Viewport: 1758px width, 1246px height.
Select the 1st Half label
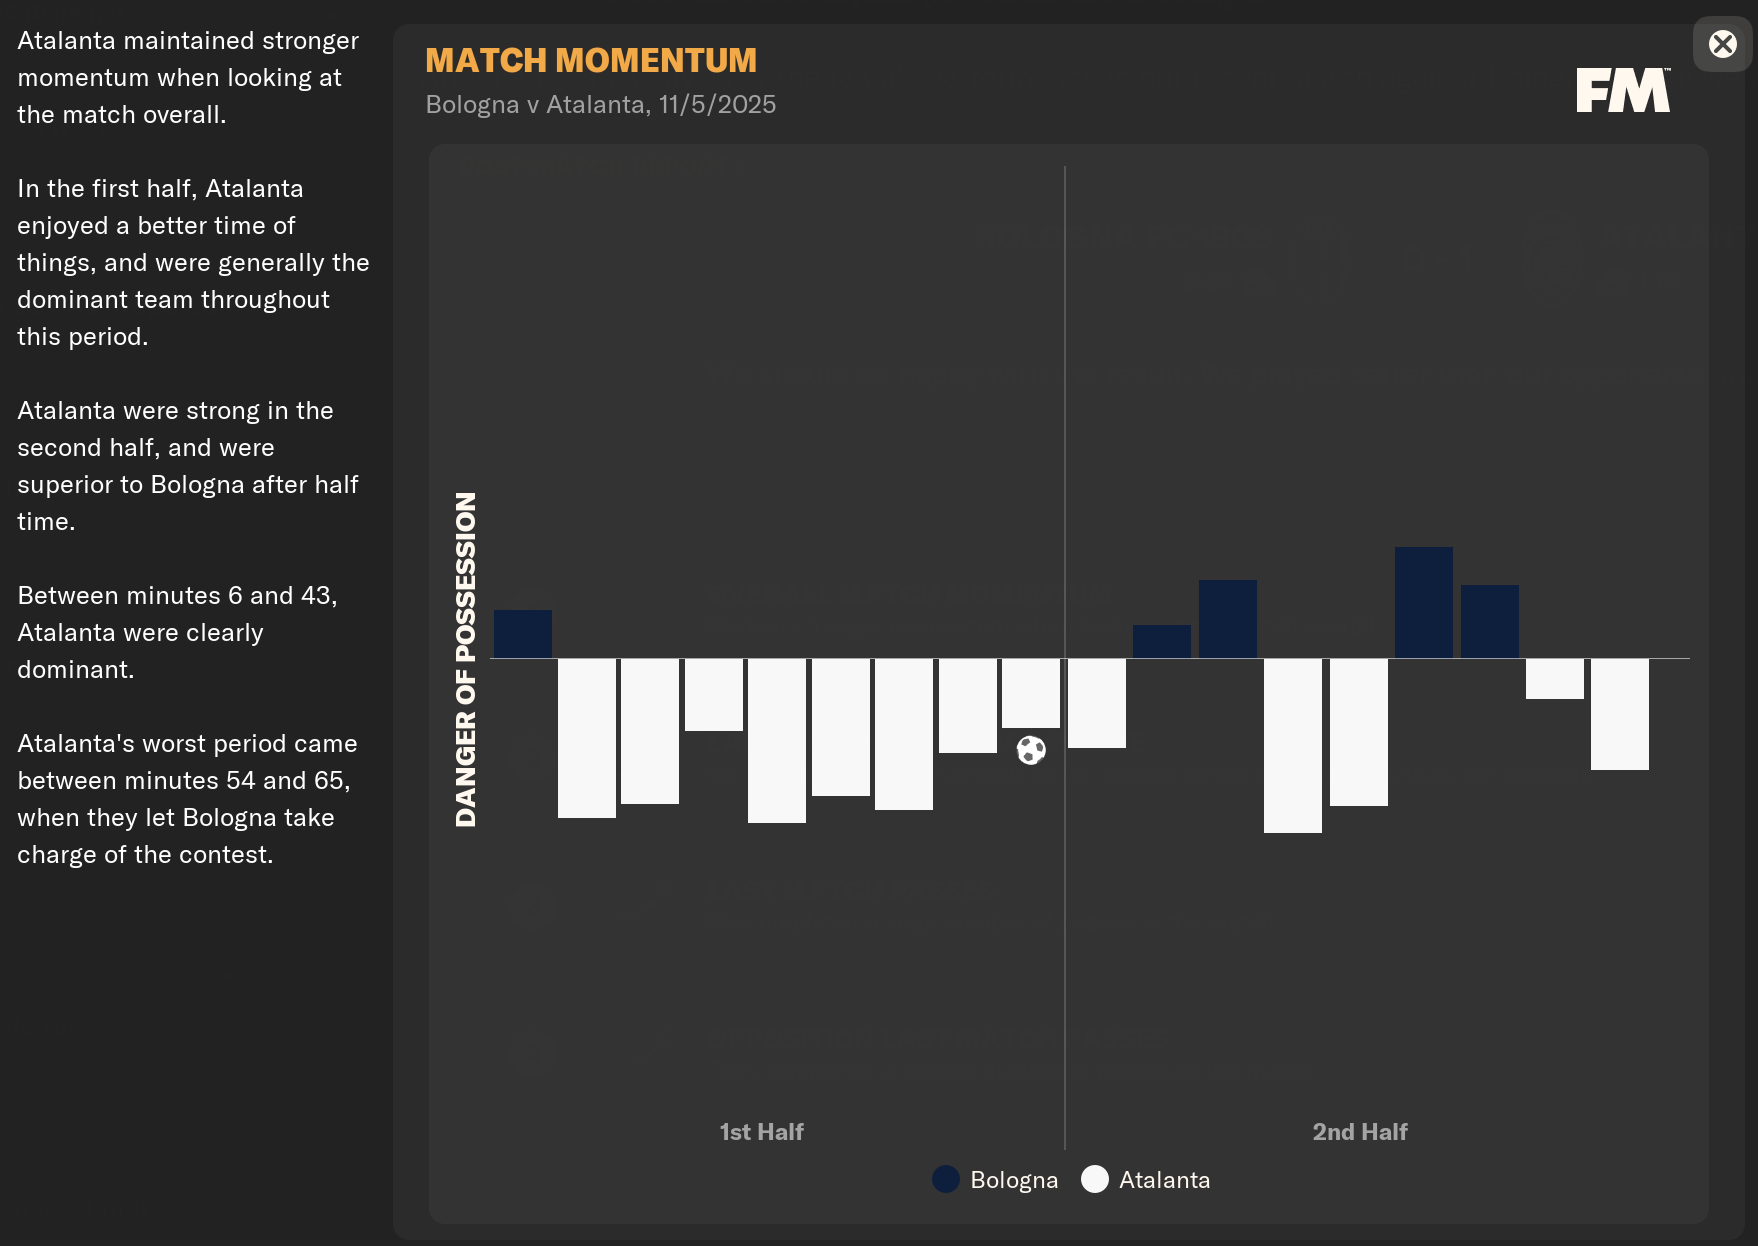click(x=761, y=1132)
